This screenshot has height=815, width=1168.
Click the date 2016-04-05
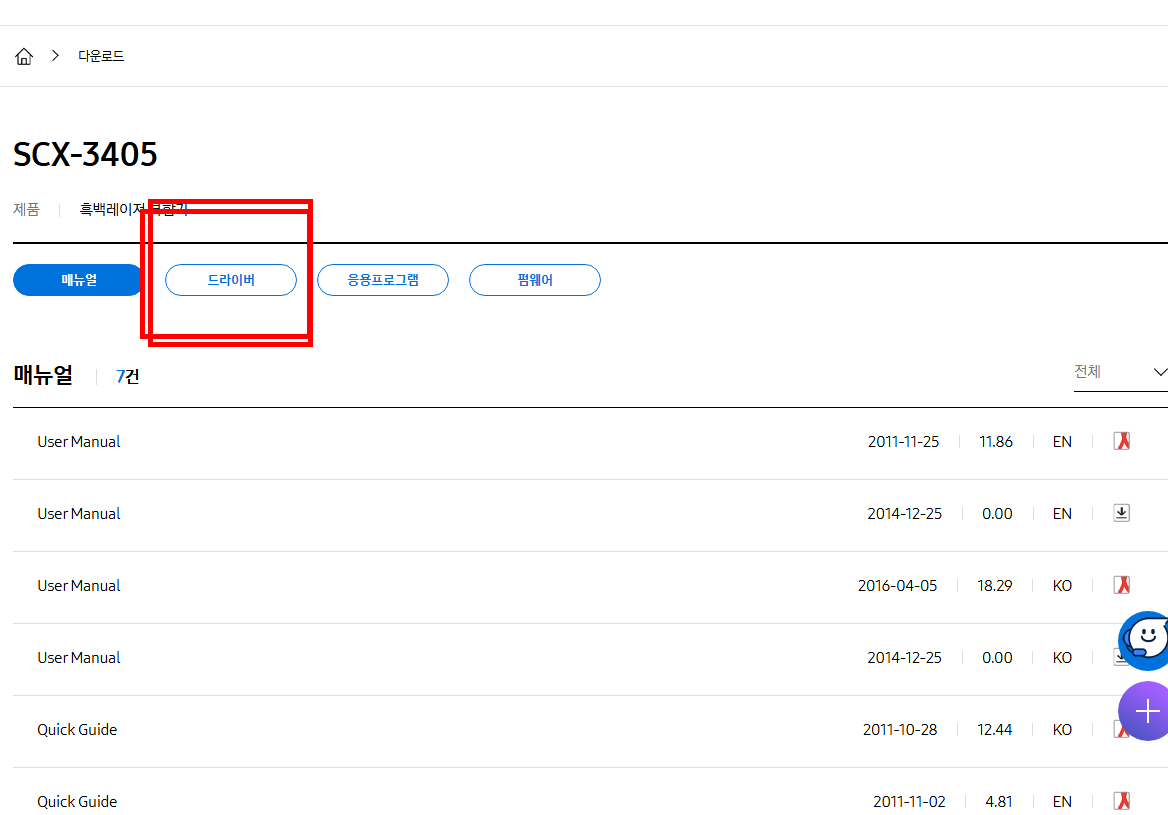click(x=898, y=586)
